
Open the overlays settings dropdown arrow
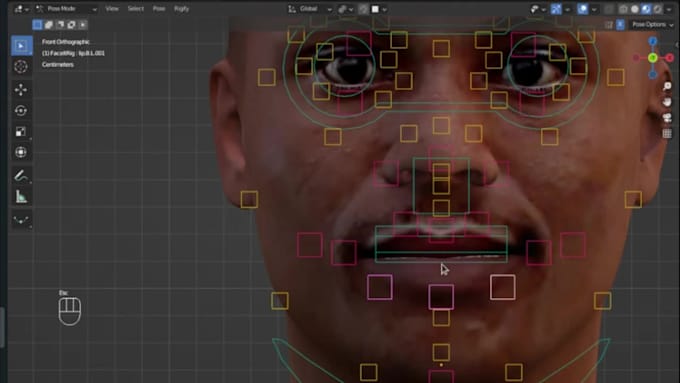tap(594, 9)
